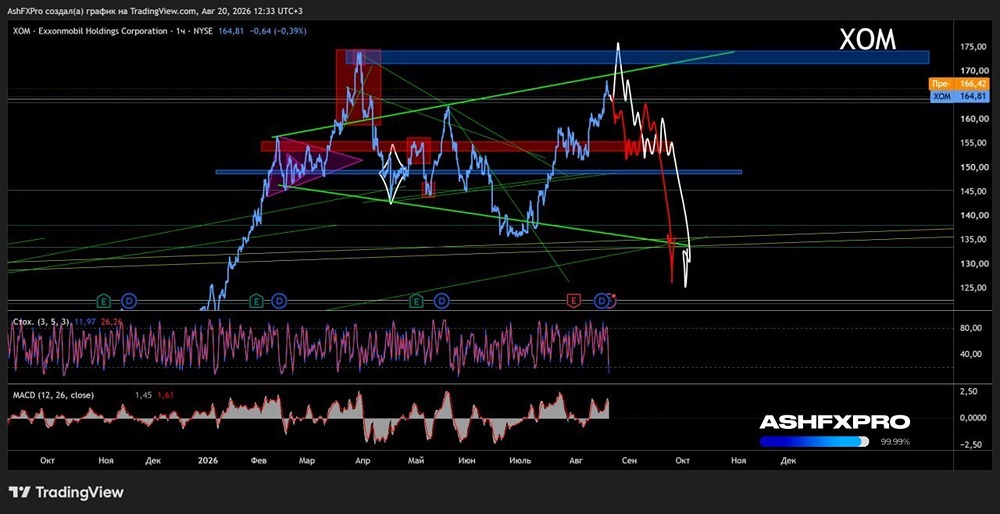Click the 175,00 price axis label
The width and height of the screenshot is (1000, 514).
972,47
